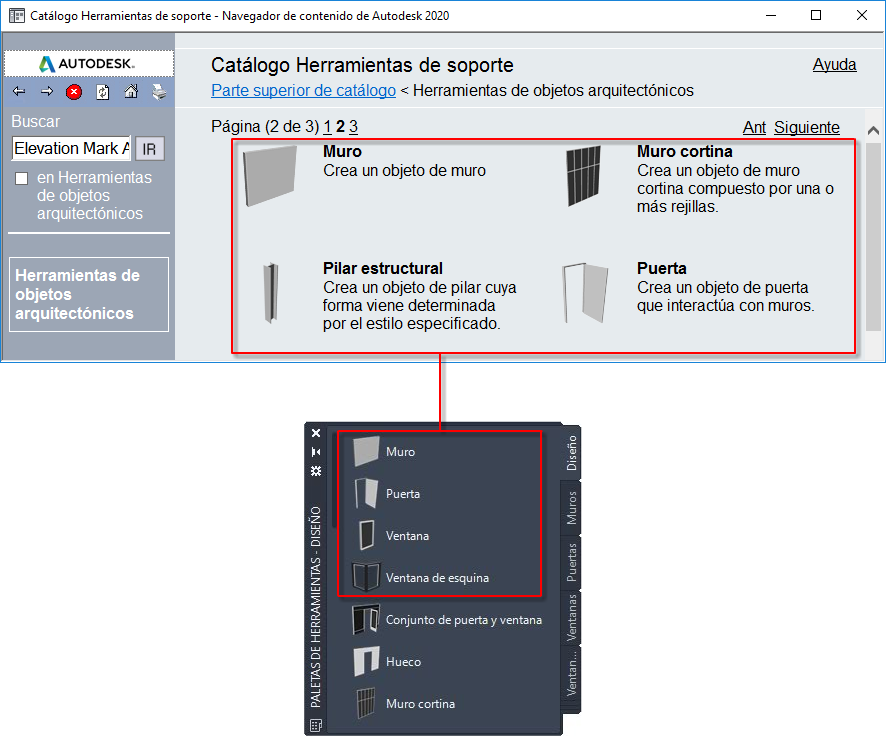Select the Puerta thumbnail in catalog
Screen dimensions: 886x736
(585, 293)
